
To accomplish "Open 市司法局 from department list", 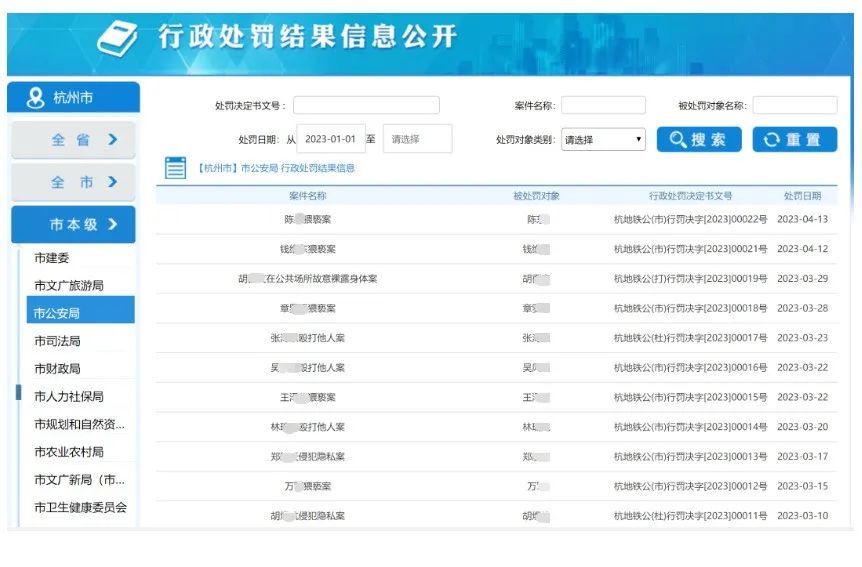I will coord(57,341).
